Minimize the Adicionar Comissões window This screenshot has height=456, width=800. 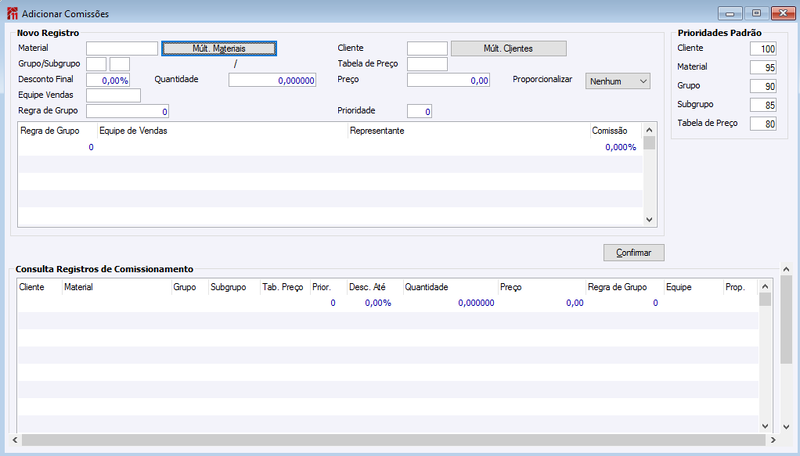point(730,14)
